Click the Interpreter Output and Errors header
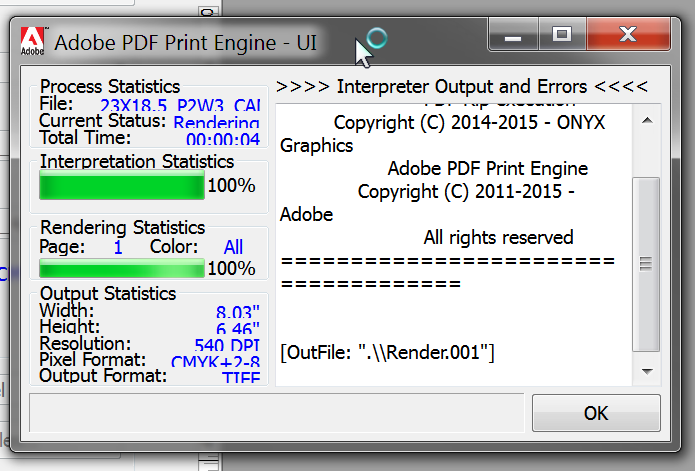This screenshot has height=471, width=695. (462, 86)
